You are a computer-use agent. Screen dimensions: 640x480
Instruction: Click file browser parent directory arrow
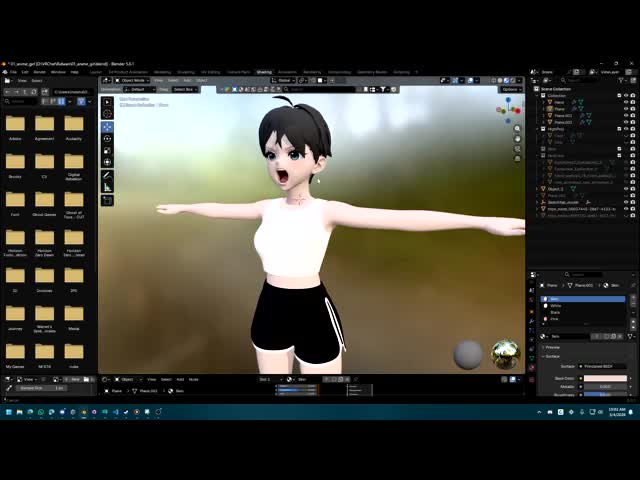[x=25, y=92]
